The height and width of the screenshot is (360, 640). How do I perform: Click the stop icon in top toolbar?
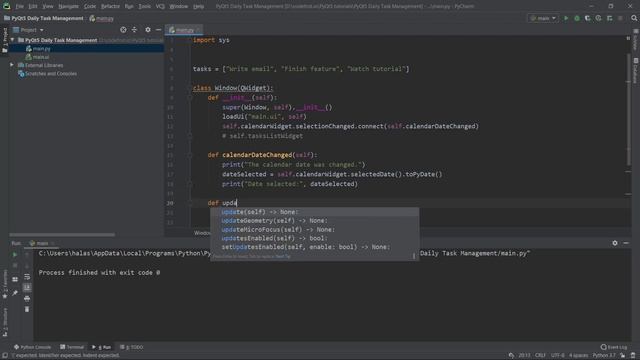click(x=620, y=18)
